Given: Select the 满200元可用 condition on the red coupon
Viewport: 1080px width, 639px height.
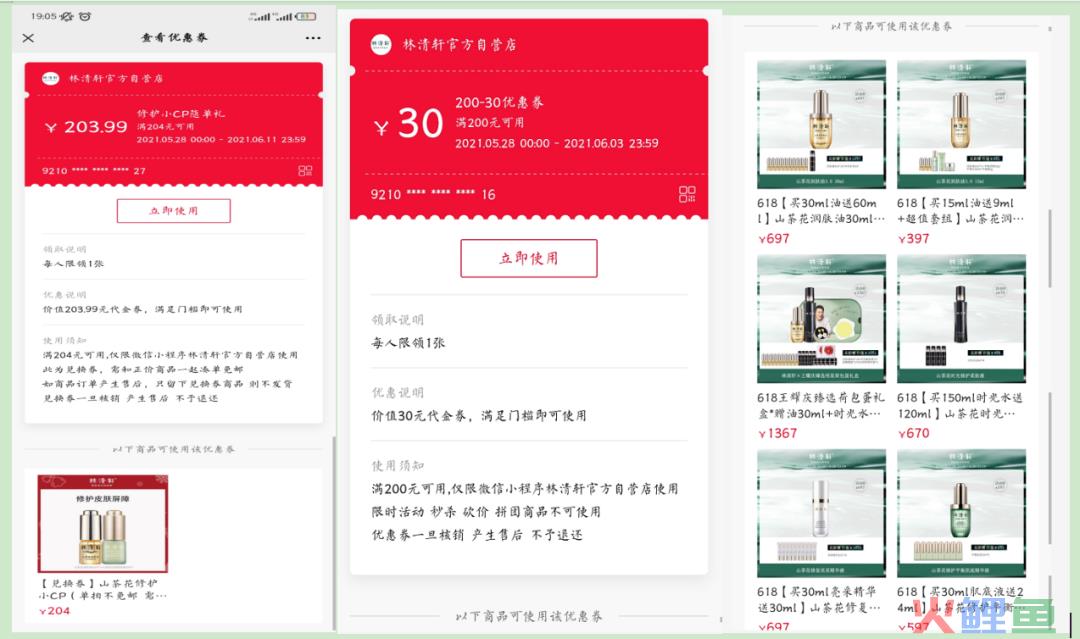Looking at the screenshot, I should coord(490,123).
